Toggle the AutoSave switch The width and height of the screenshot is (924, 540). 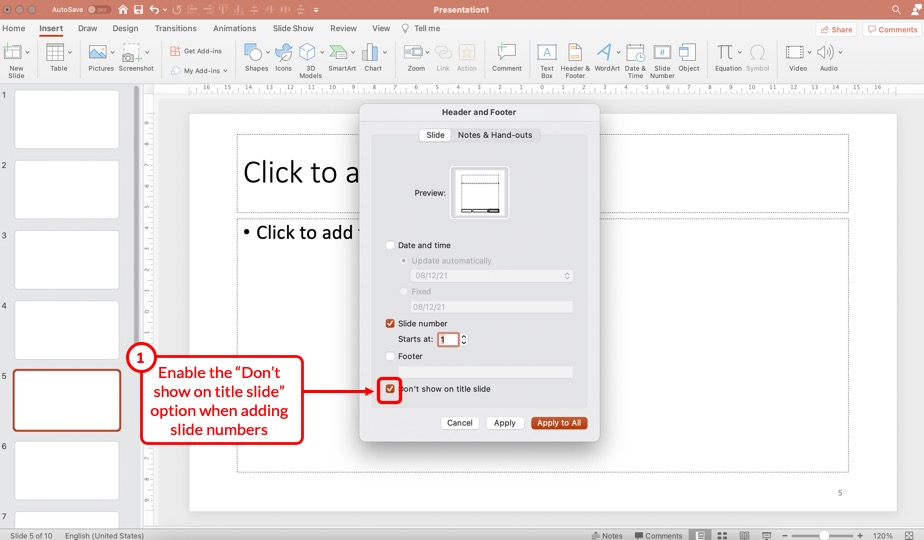click(98, 9)
